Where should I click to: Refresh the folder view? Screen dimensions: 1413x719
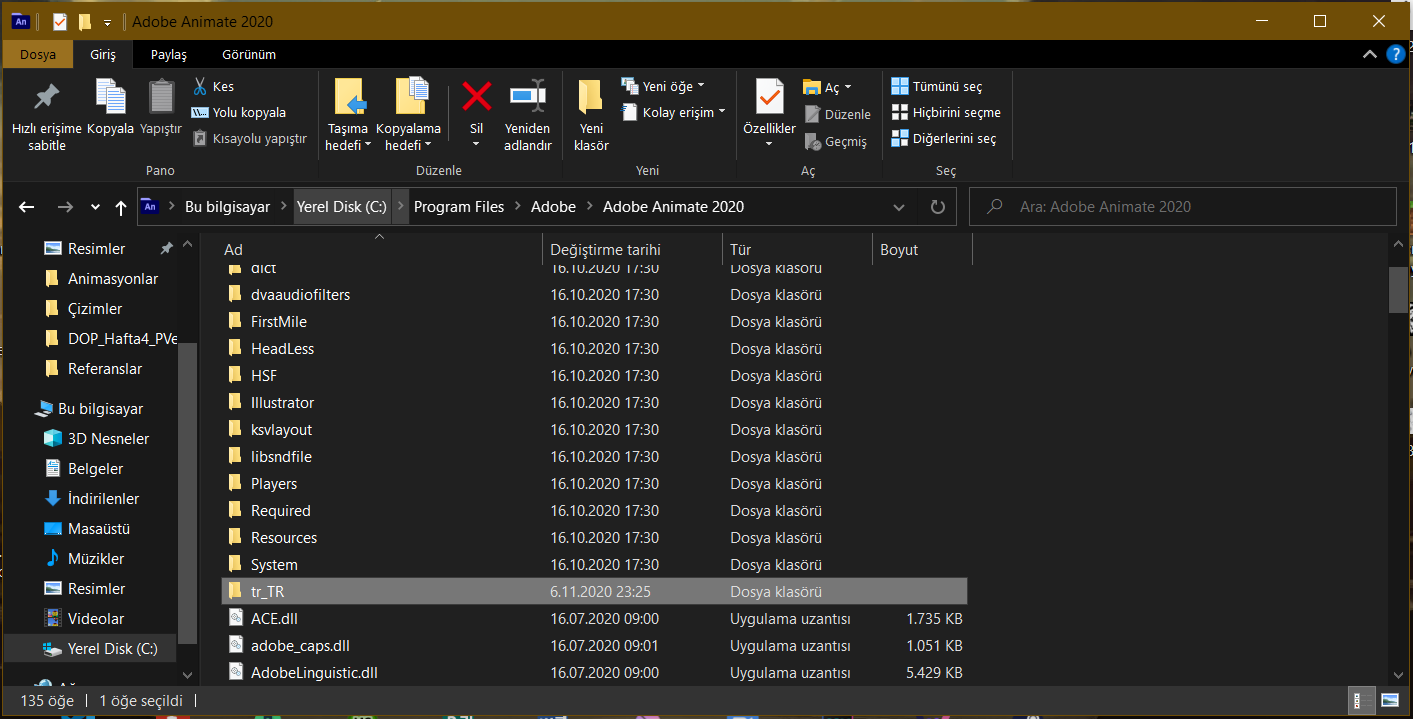pos(937,207)
